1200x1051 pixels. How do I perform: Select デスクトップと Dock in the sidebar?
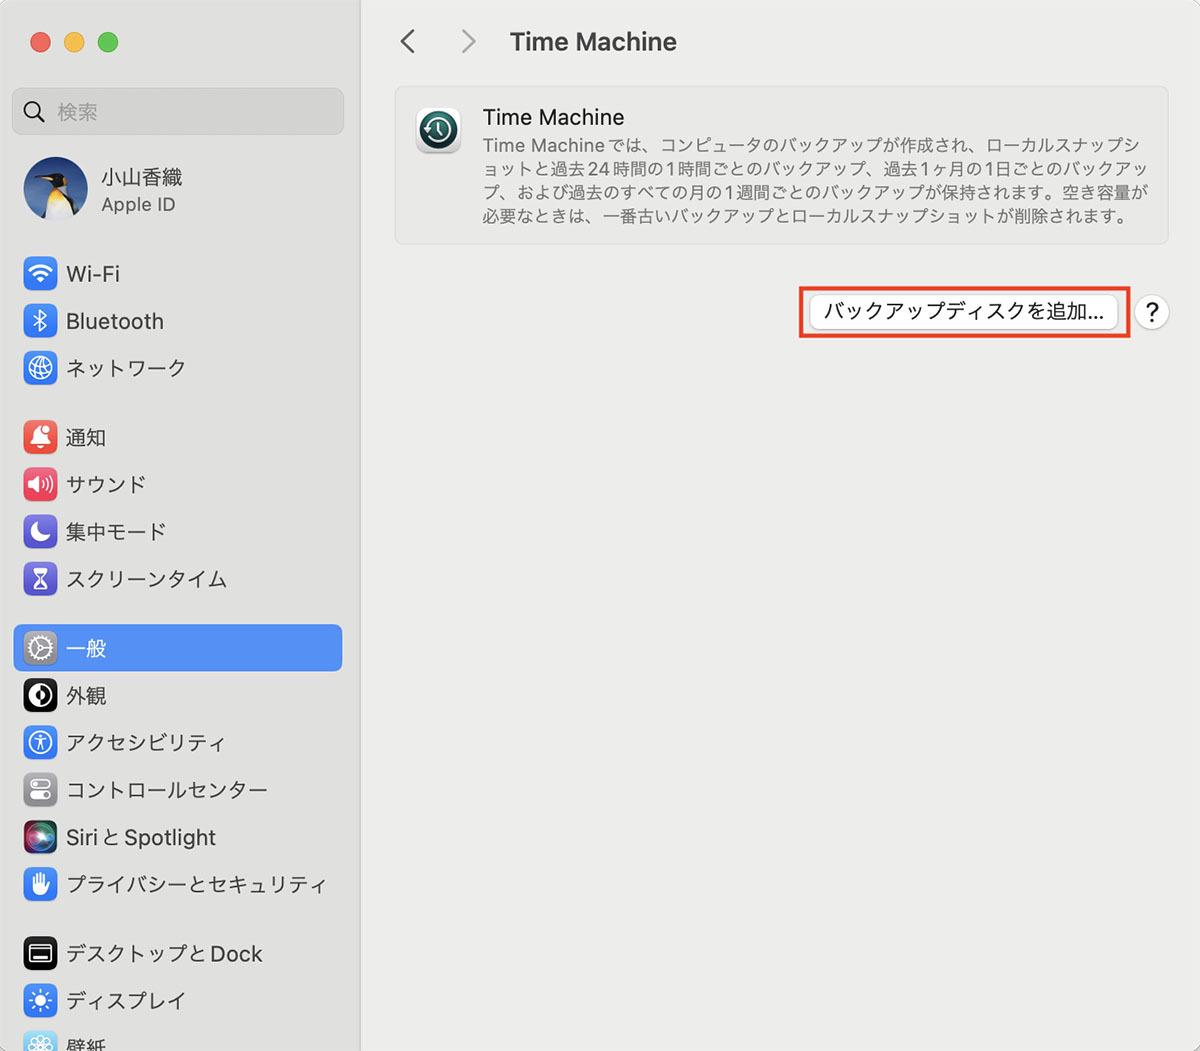[178, 953]
